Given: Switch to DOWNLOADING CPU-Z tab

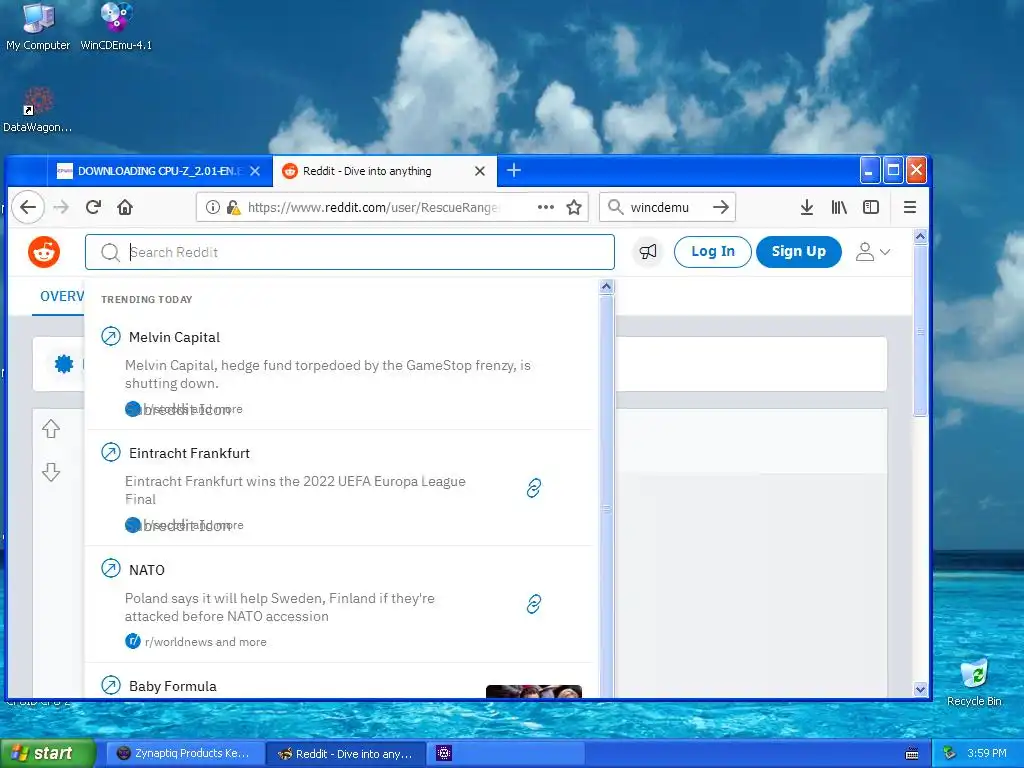Looking at the screenshot, I should click(x=159, y=171).
